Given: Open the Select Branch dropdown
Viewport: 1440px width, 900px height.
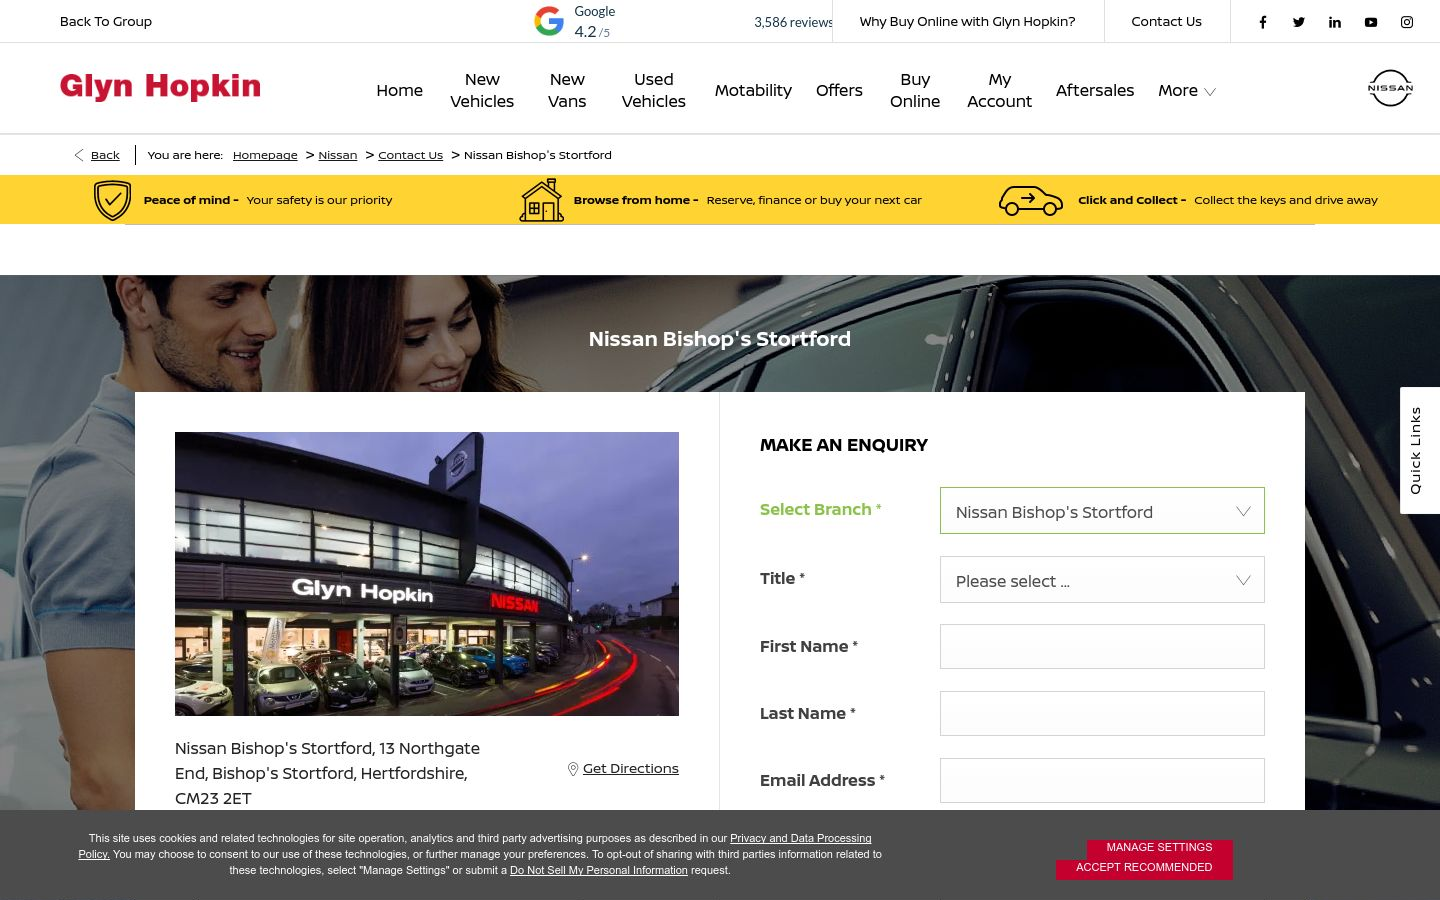Looking at the screenshot, I should coord(1102,511).
